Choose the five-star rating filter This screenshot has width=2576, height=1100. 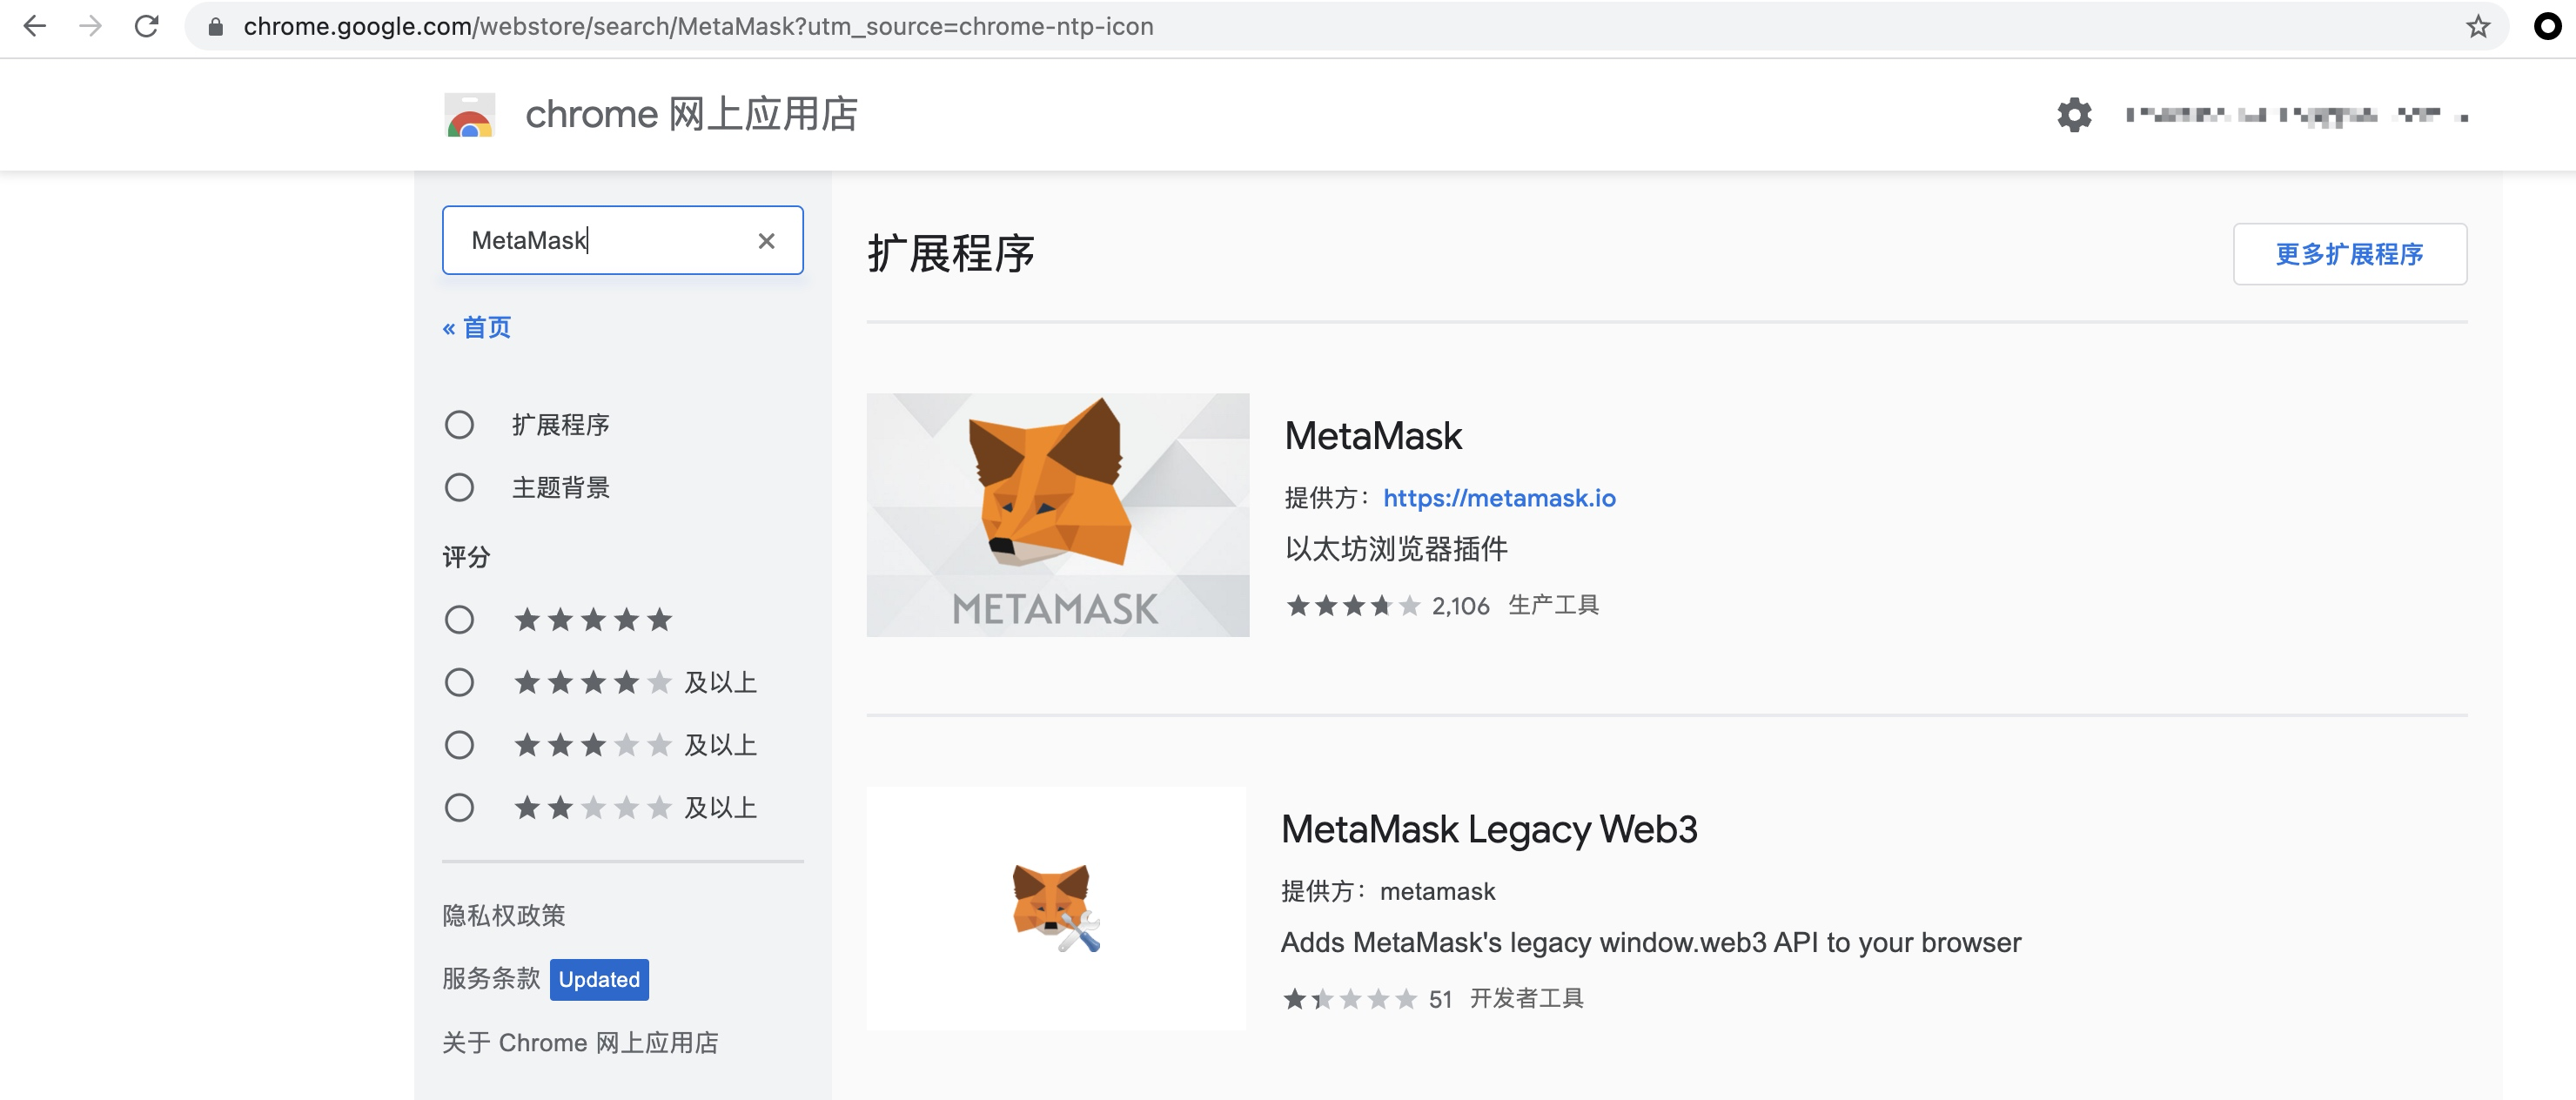pos(459,620)
